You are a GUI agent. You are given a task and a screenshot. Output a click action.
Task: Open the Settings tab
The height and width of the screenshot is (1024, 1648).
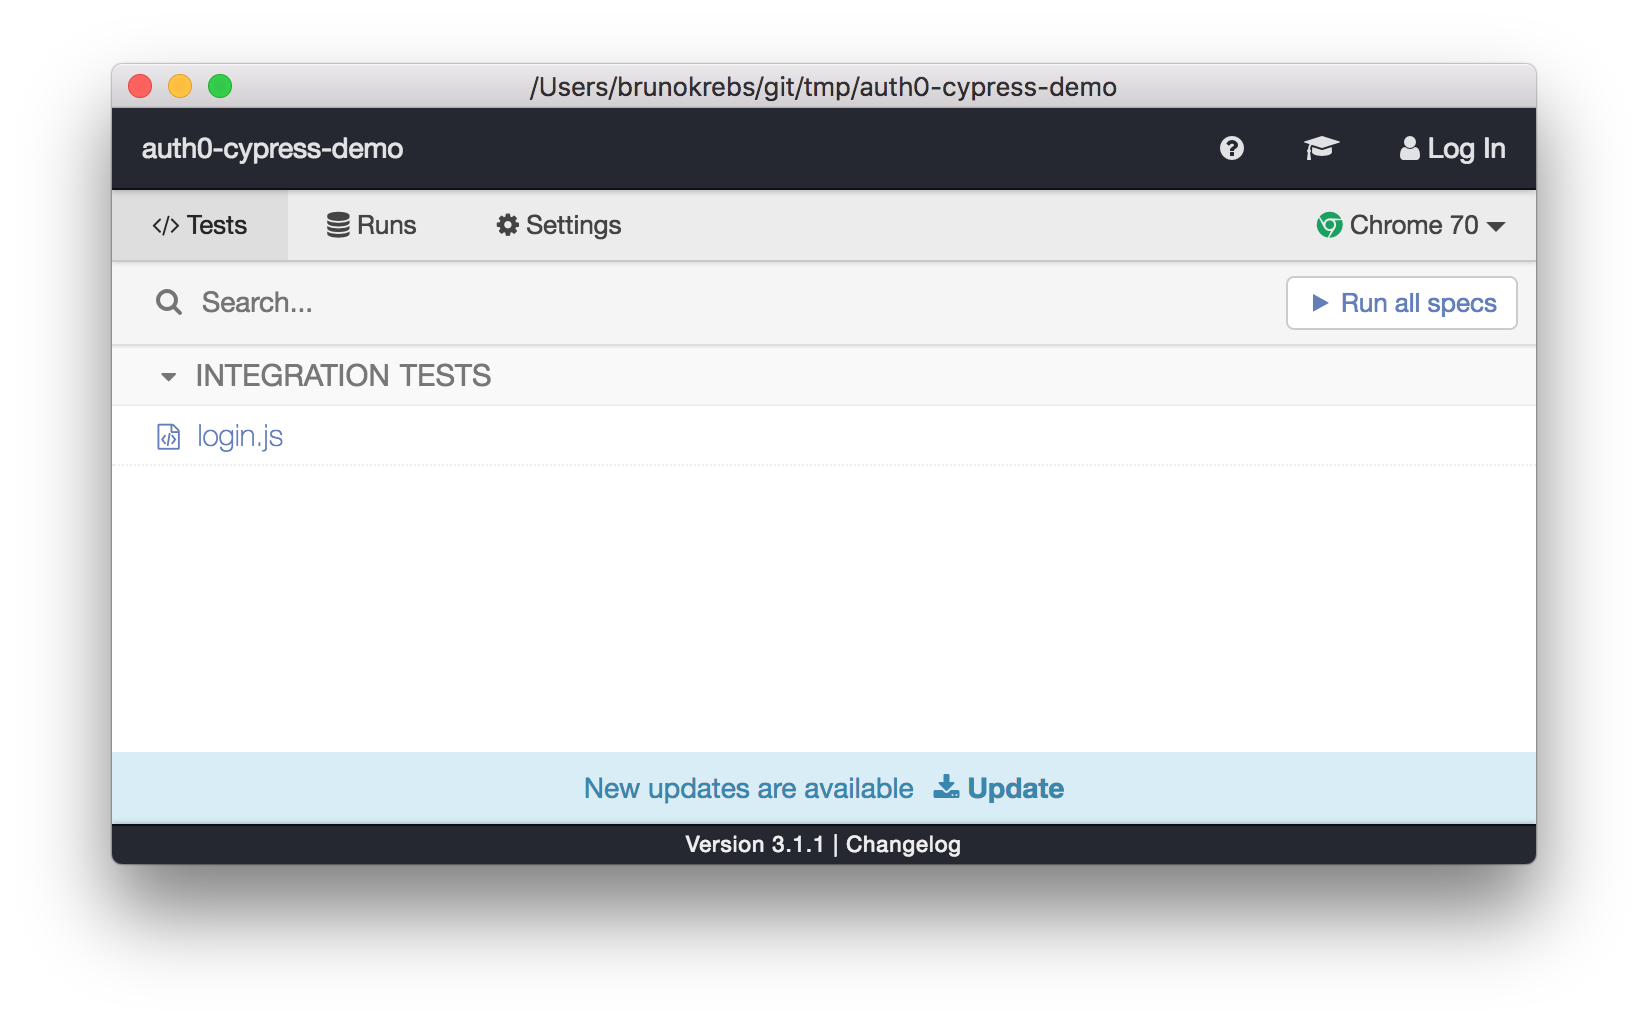559,225
